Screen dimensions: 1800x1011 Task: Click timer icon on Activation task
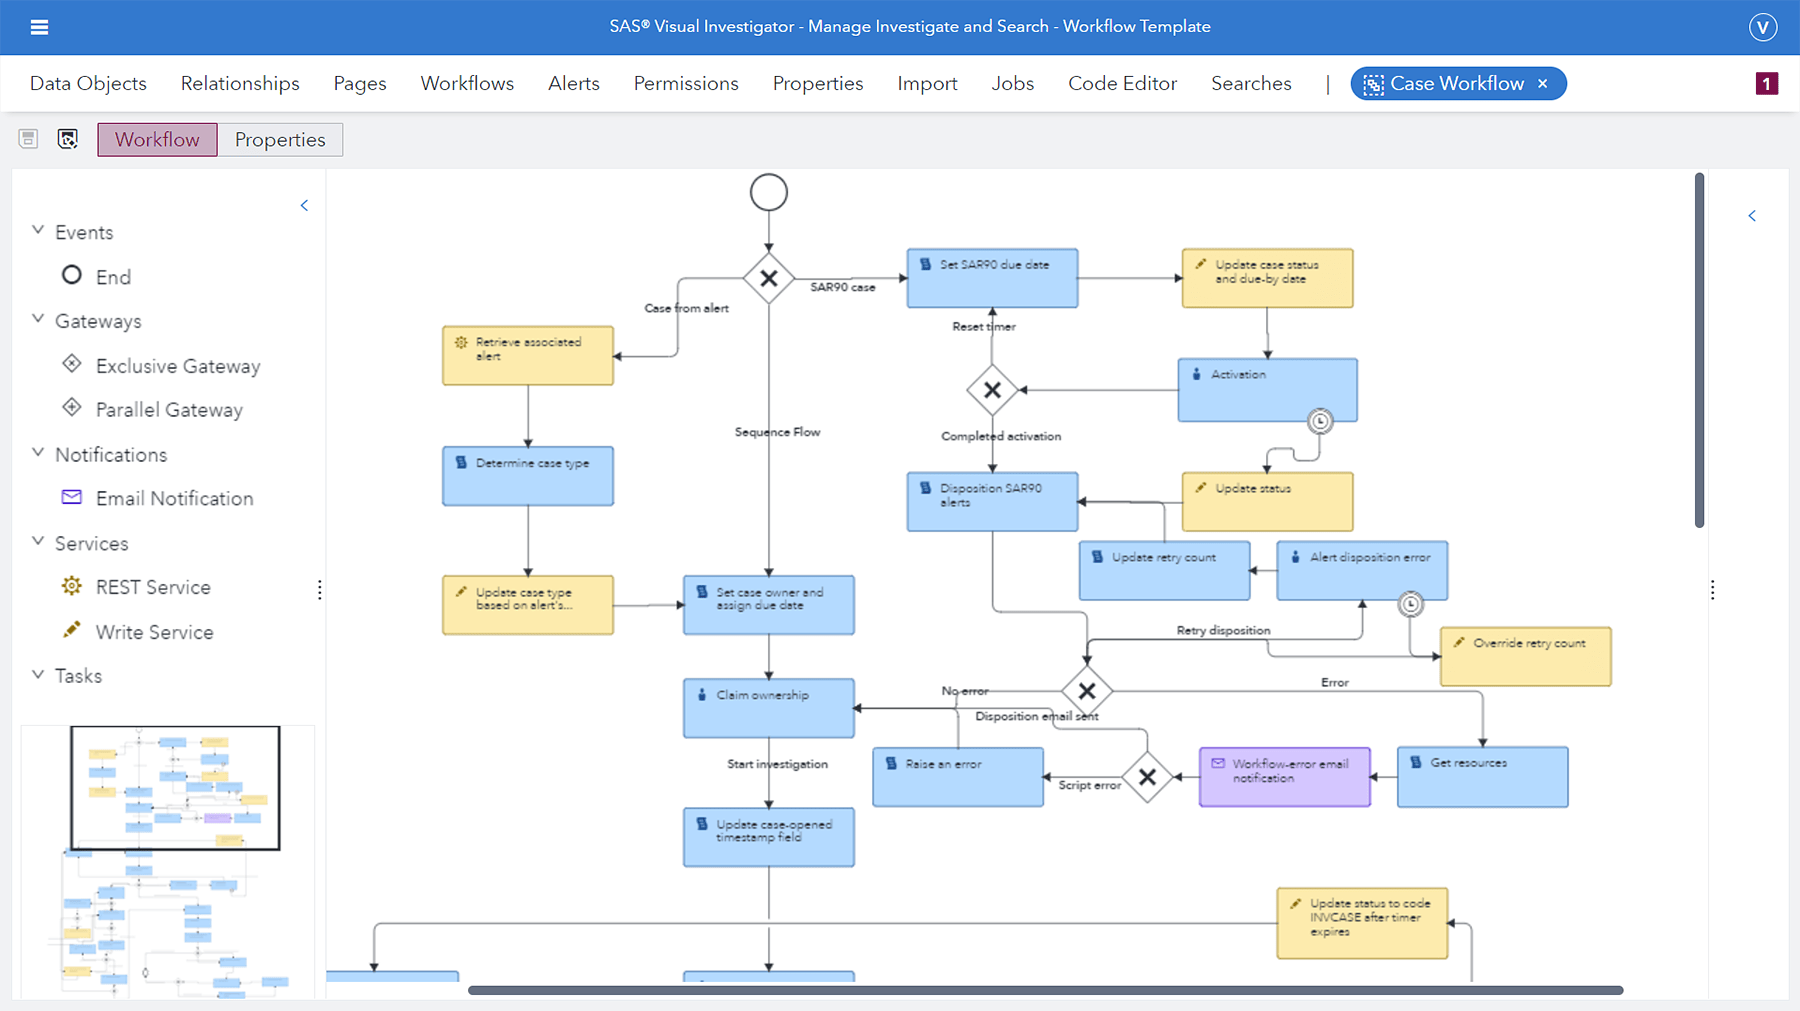(1320, 421)
